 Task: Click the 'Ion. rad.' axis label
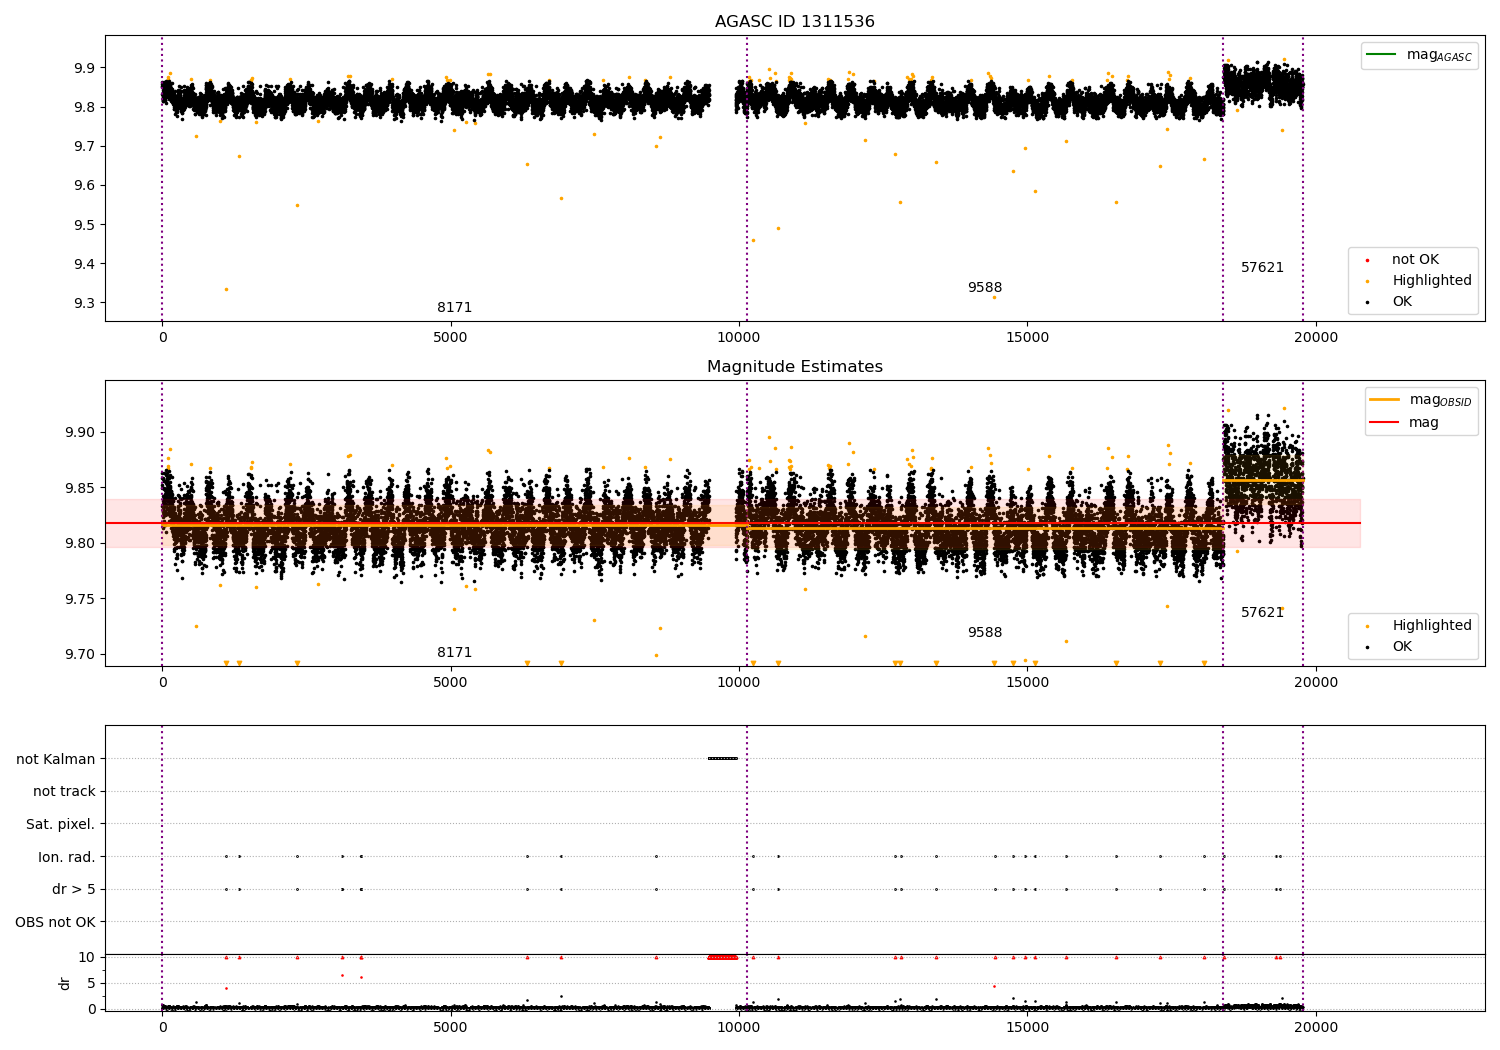[67, 857]
